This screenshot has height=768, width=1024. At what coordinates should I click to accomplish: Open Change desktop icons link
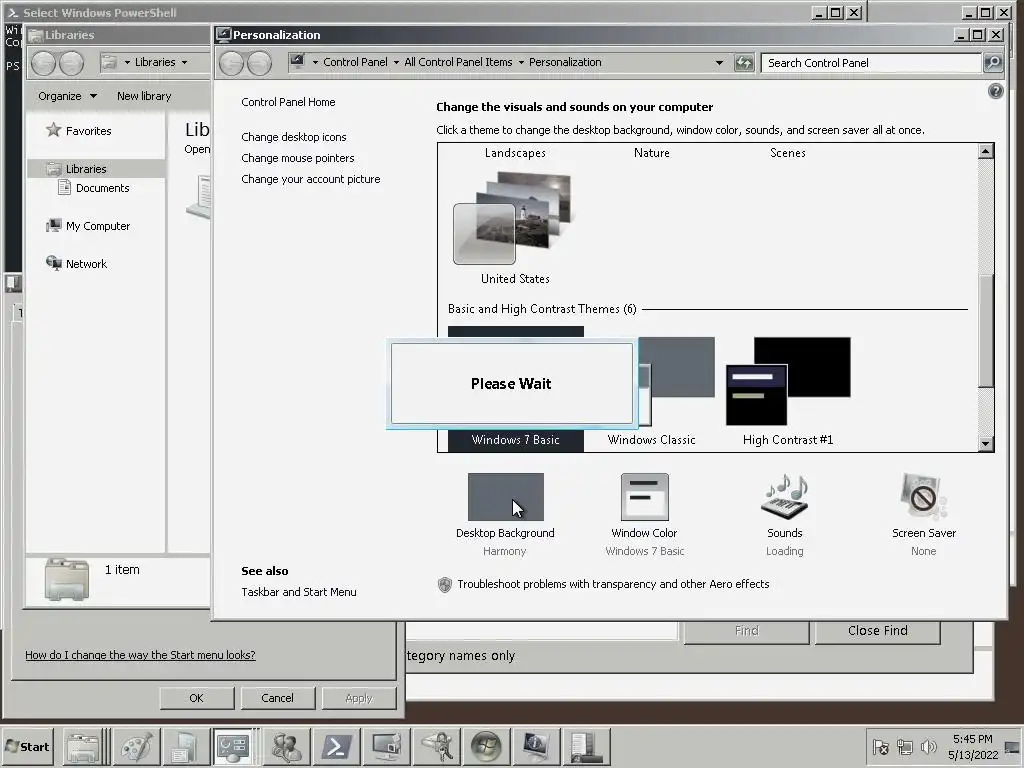click(294, 137)
